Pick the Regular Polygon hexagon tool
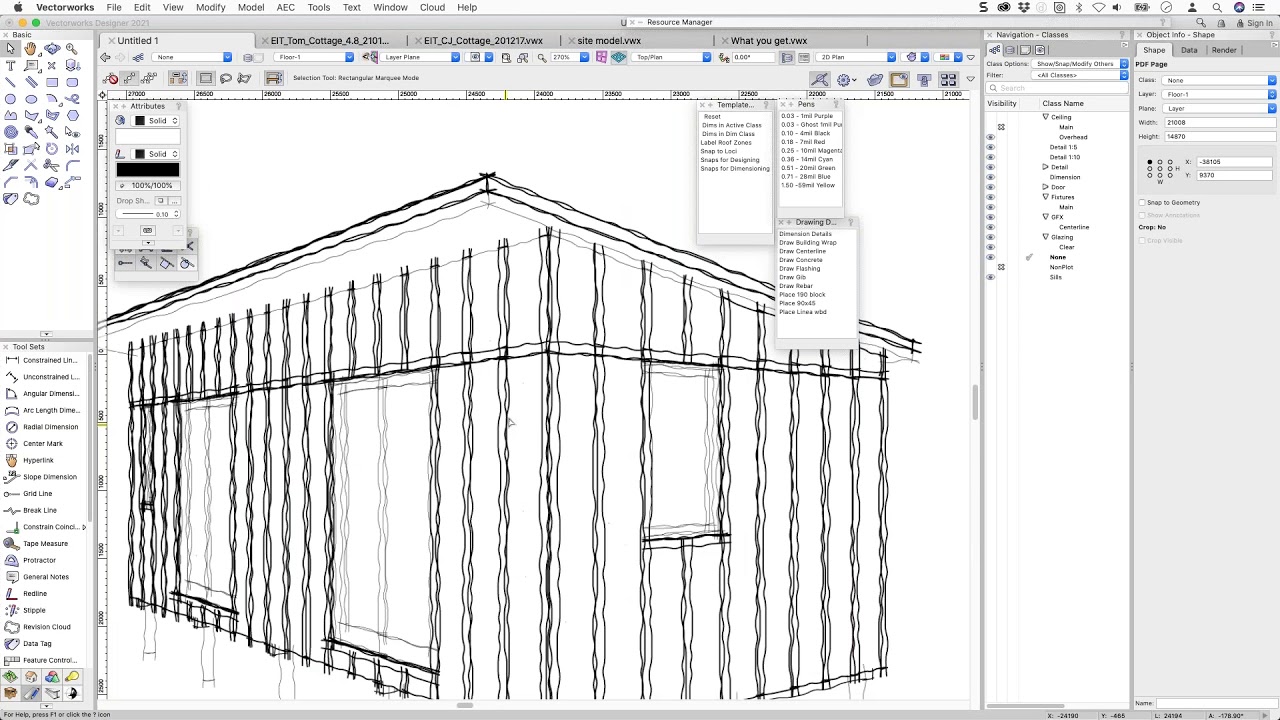1280x720 pixels. (x=72, y=116)
